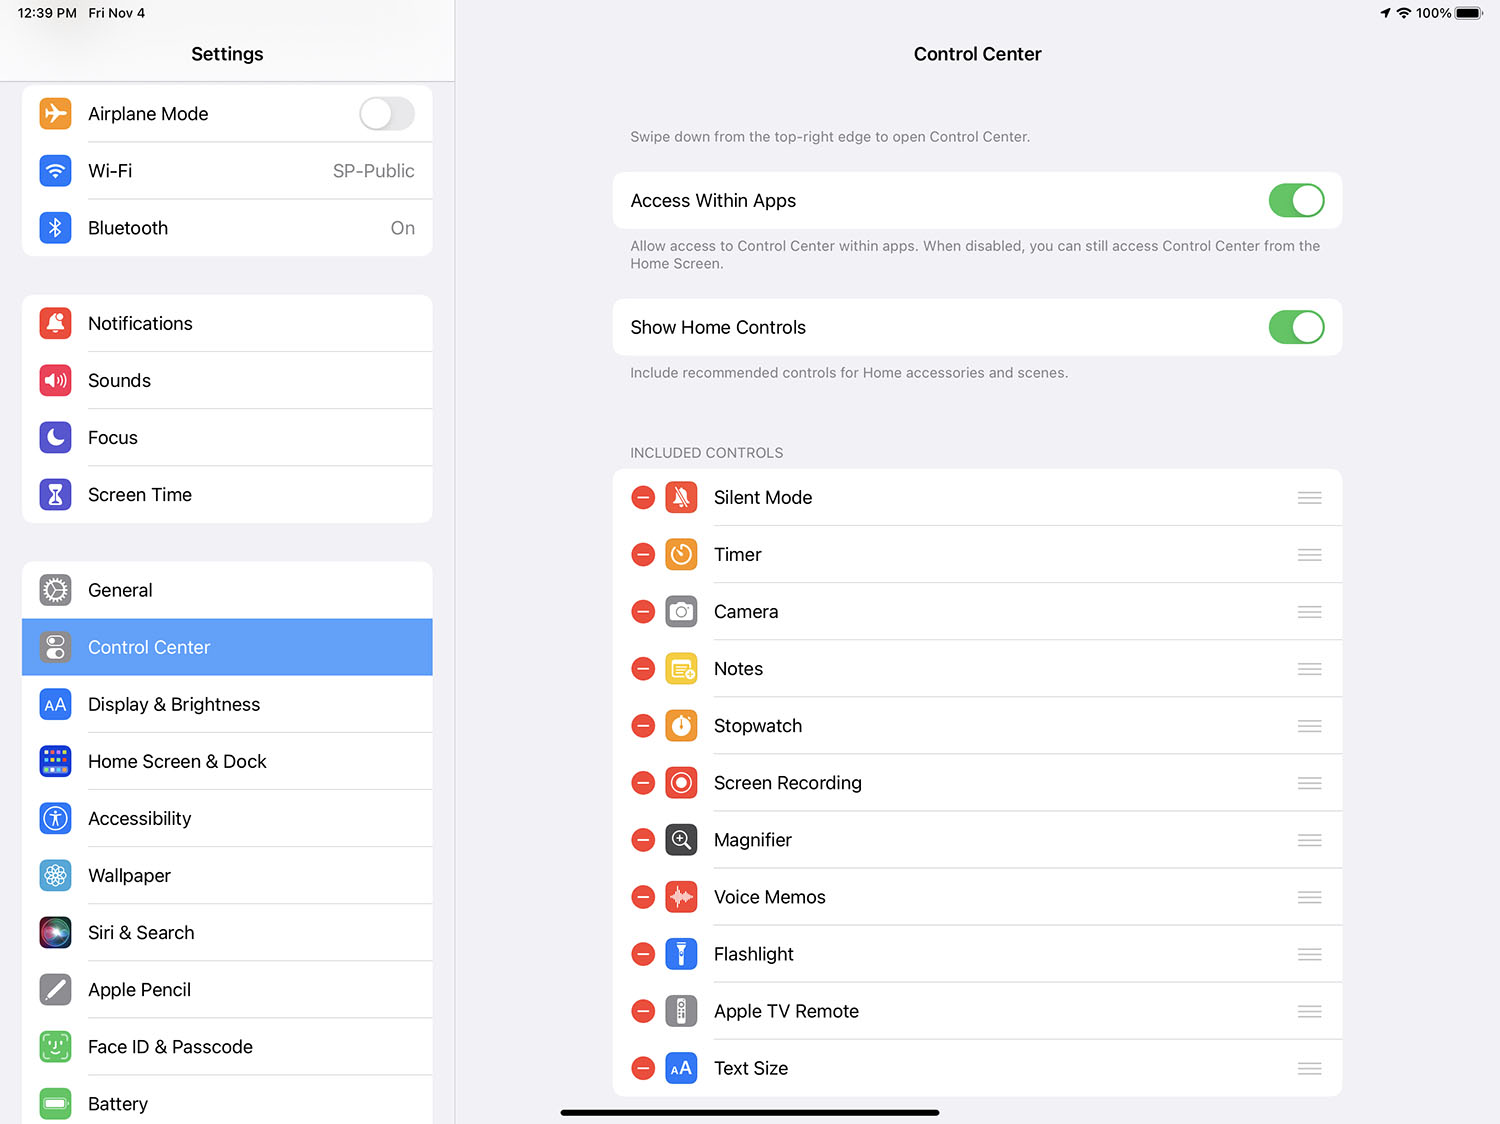Remove Timer using its red minus icon
The width and height of the screenshot is (1500, 1124).
(x=643, y=555)
